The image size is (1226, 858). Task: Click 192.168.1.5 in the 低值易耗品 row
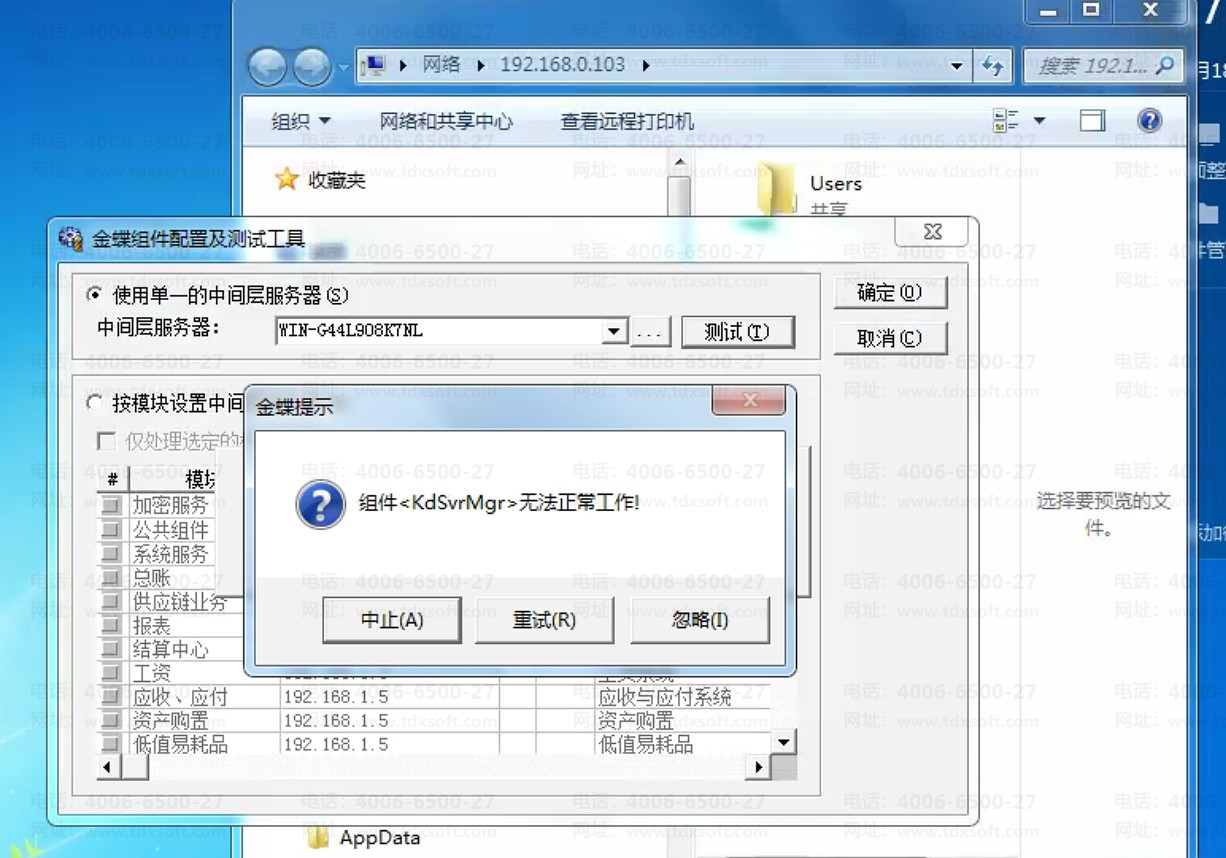coord(336,745)
